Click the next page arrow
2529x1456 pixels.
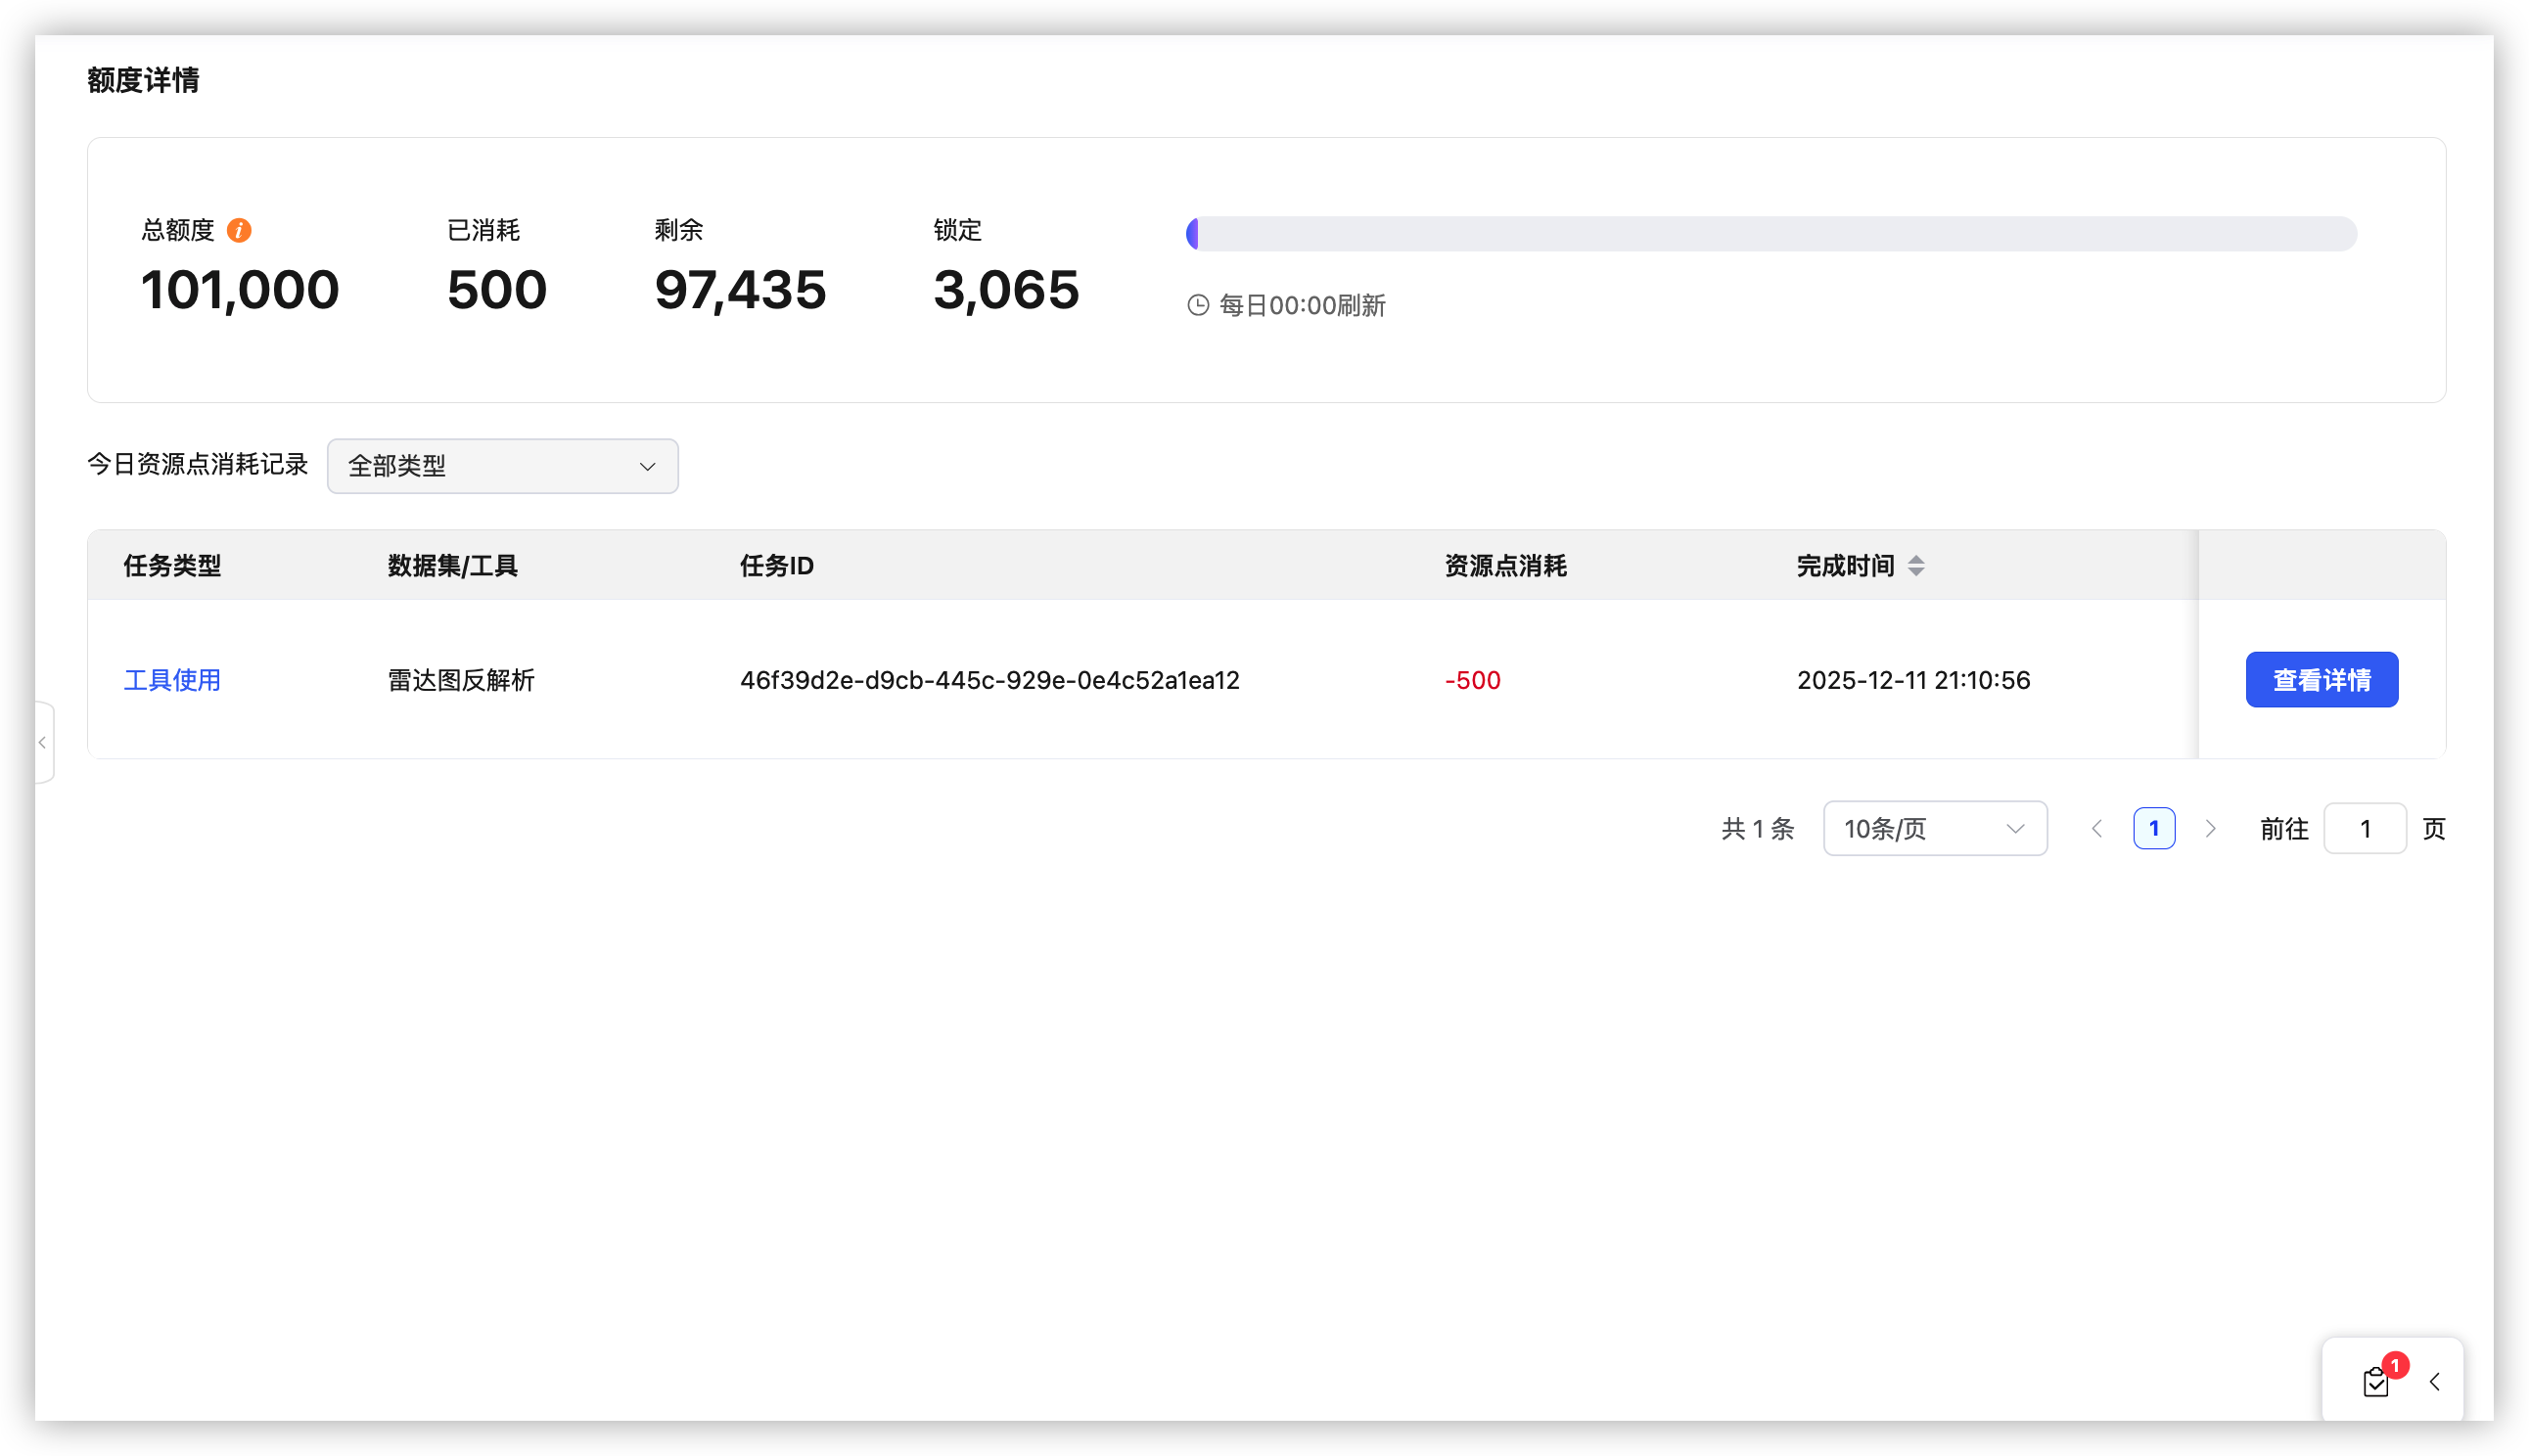tap(2211, 828)
